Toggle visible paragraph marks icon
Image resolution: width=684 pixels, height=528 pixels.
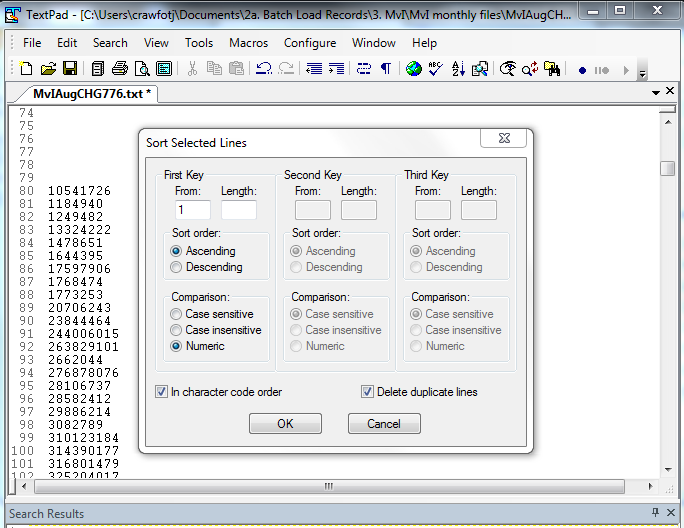pyautogui.click(x=385, y=69)
